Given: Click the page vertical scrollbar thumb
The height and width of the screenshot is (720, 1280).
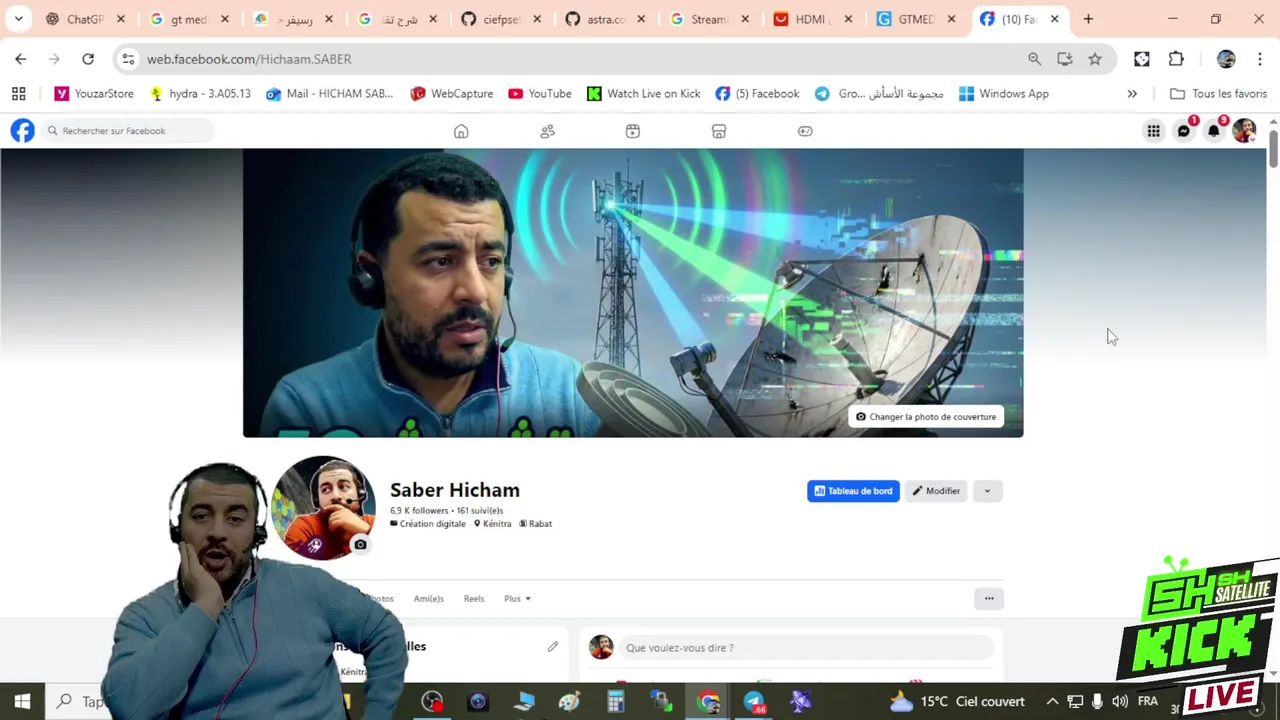Looking at the screenshot, I should 1273,147.
